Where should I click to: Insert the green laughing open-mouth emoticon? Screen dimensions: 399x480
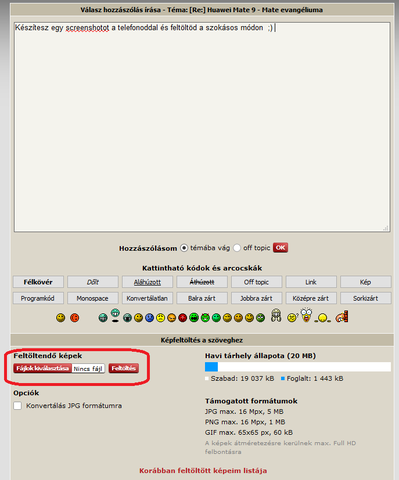pos(194,318)
